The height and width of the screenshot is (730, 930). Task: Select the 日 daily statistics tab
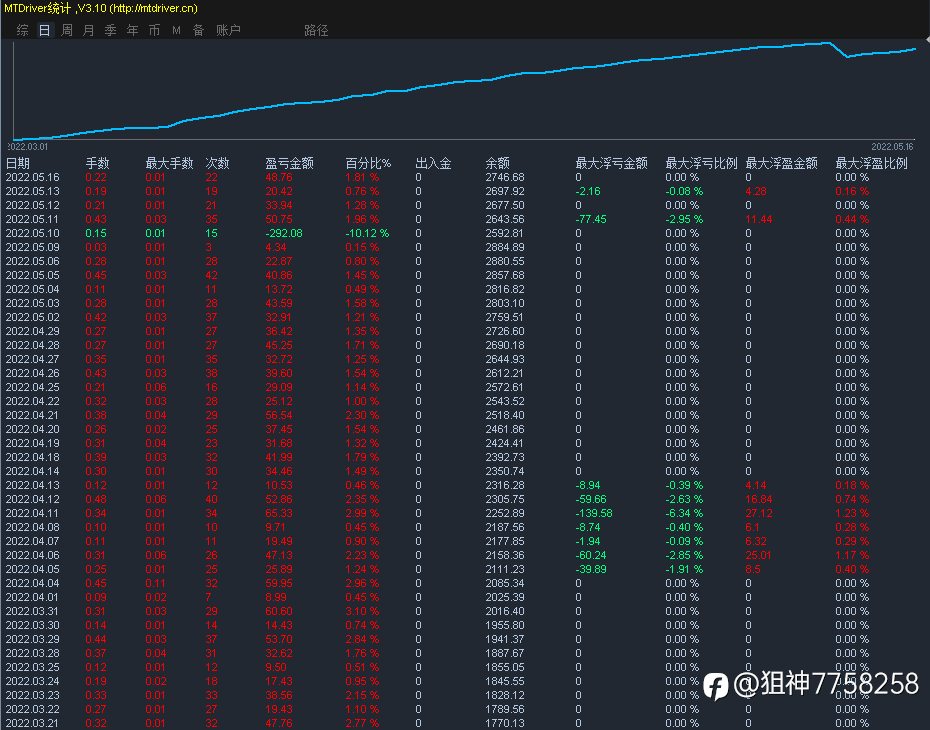[x=44, y=30]
